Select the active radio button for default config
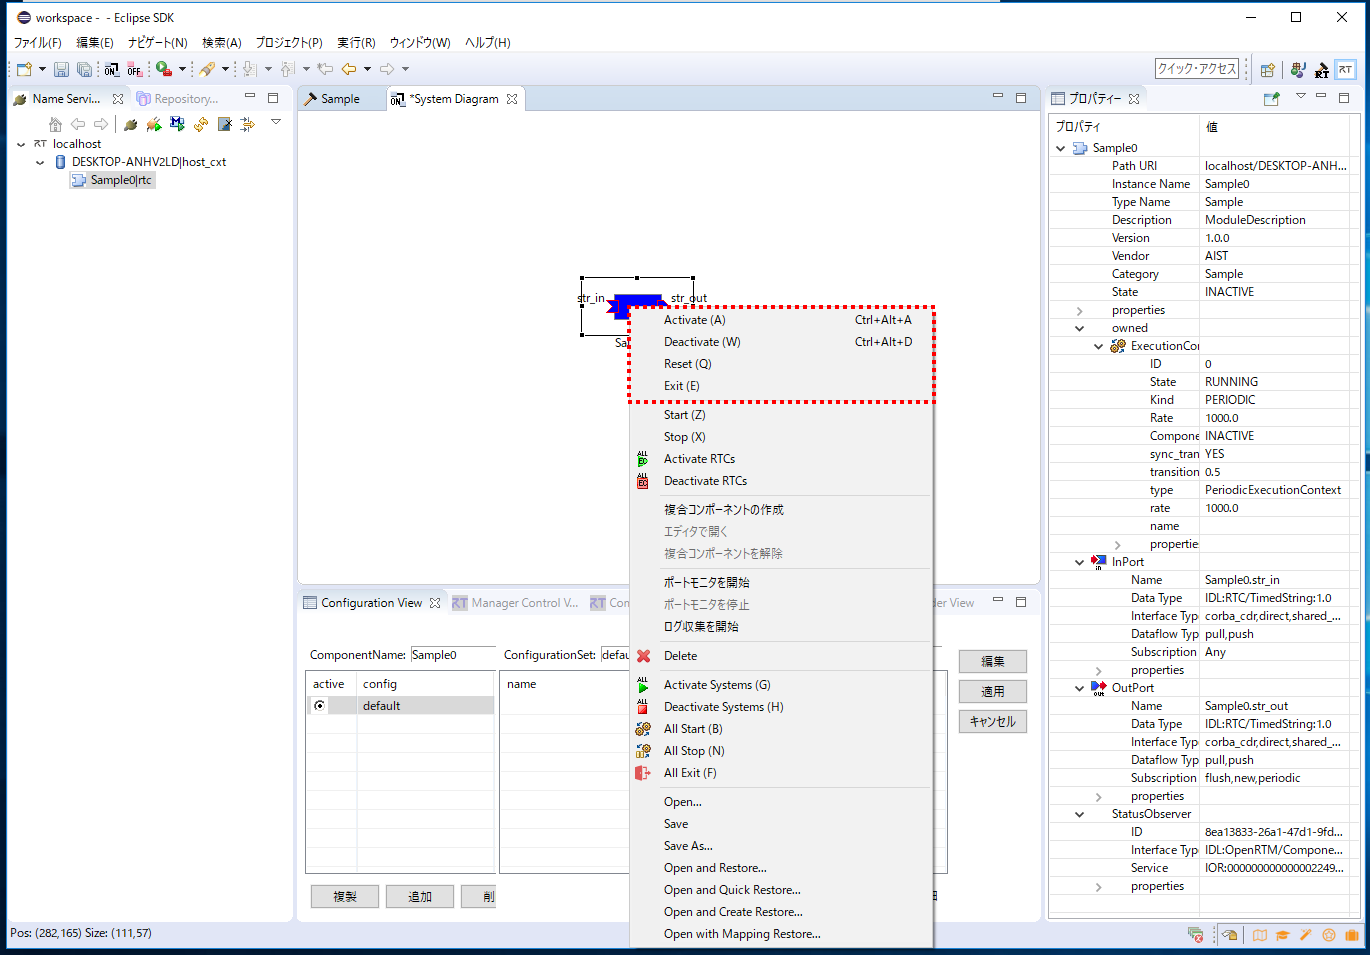The width and height of the screenshot is (1370, 955). click(x=320, y=706)
